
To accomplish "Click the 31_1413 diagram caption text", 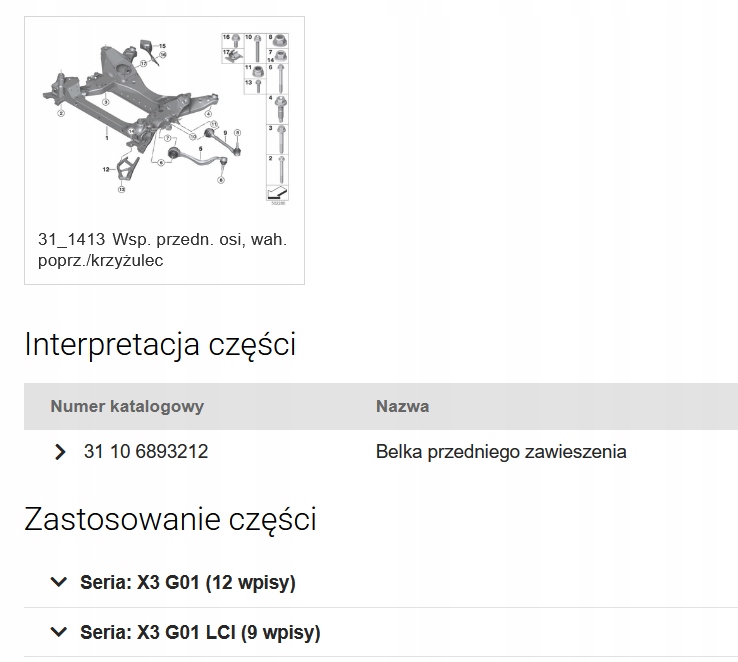I will coord(162,250).
